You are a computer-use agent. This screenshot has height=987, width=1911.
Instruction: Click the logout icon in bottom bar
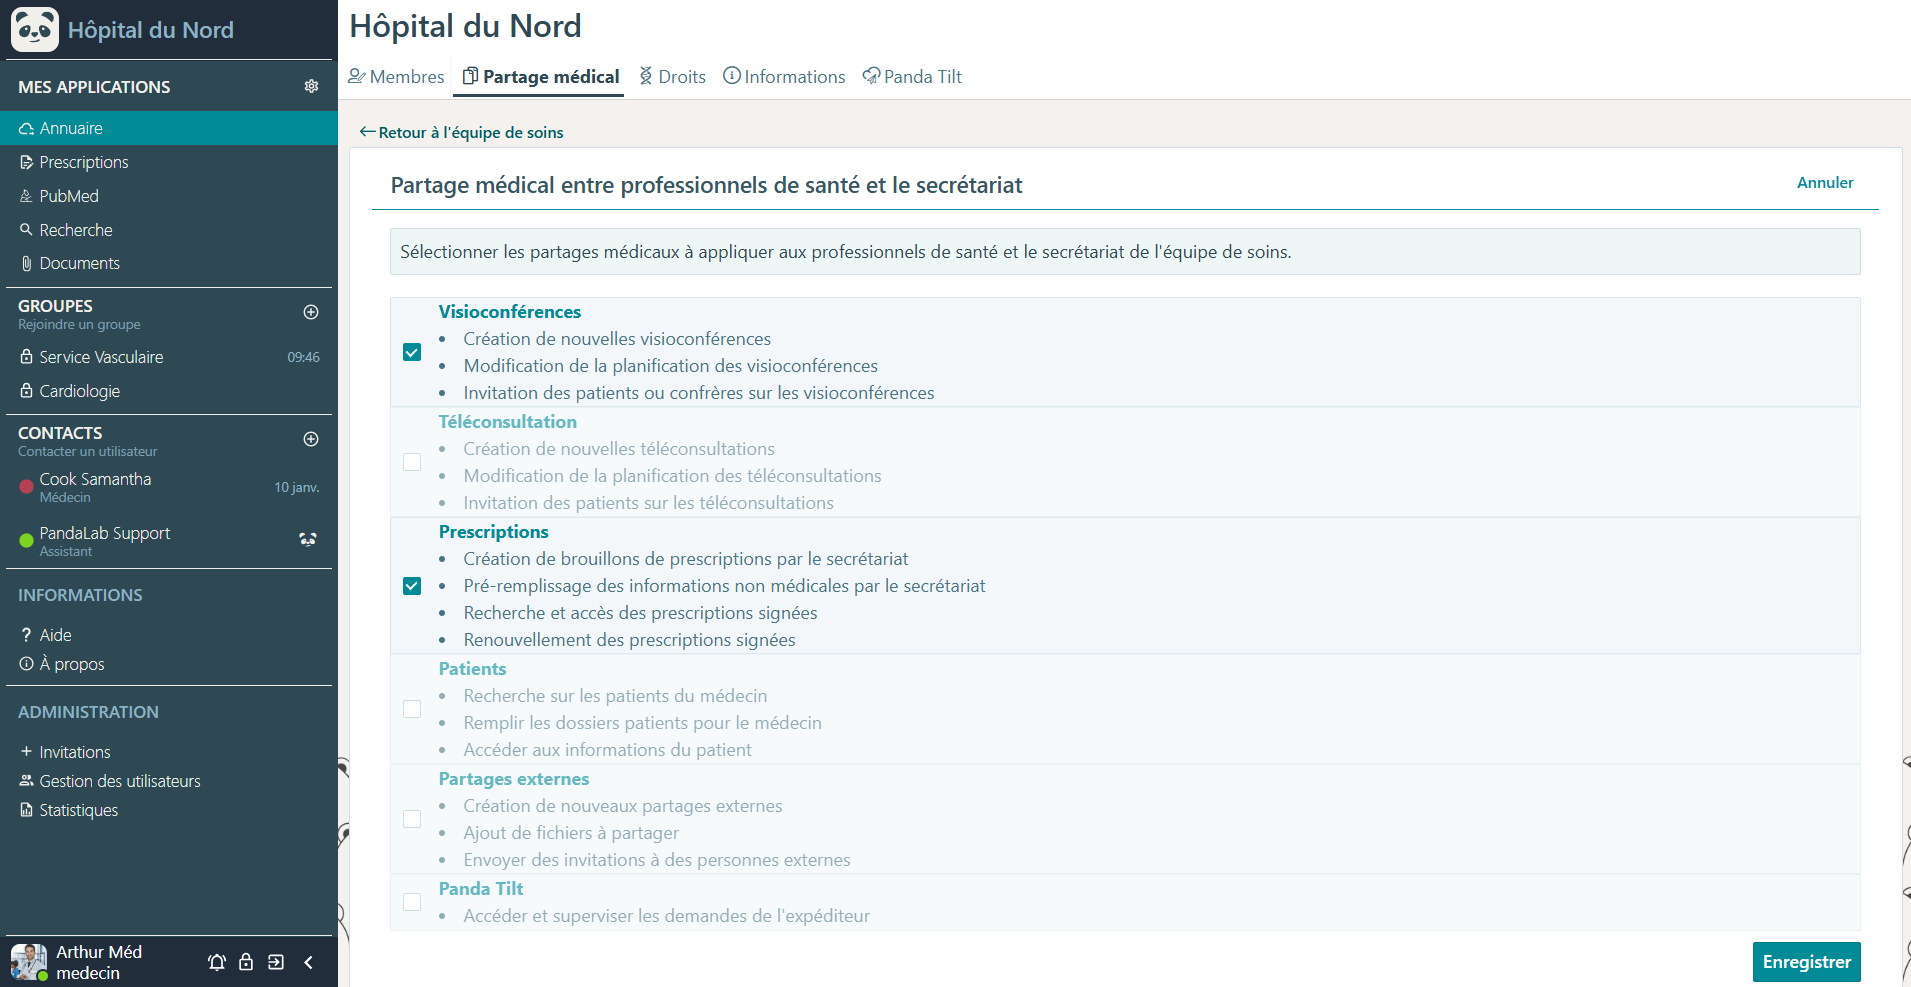click(x=276, y=962)
